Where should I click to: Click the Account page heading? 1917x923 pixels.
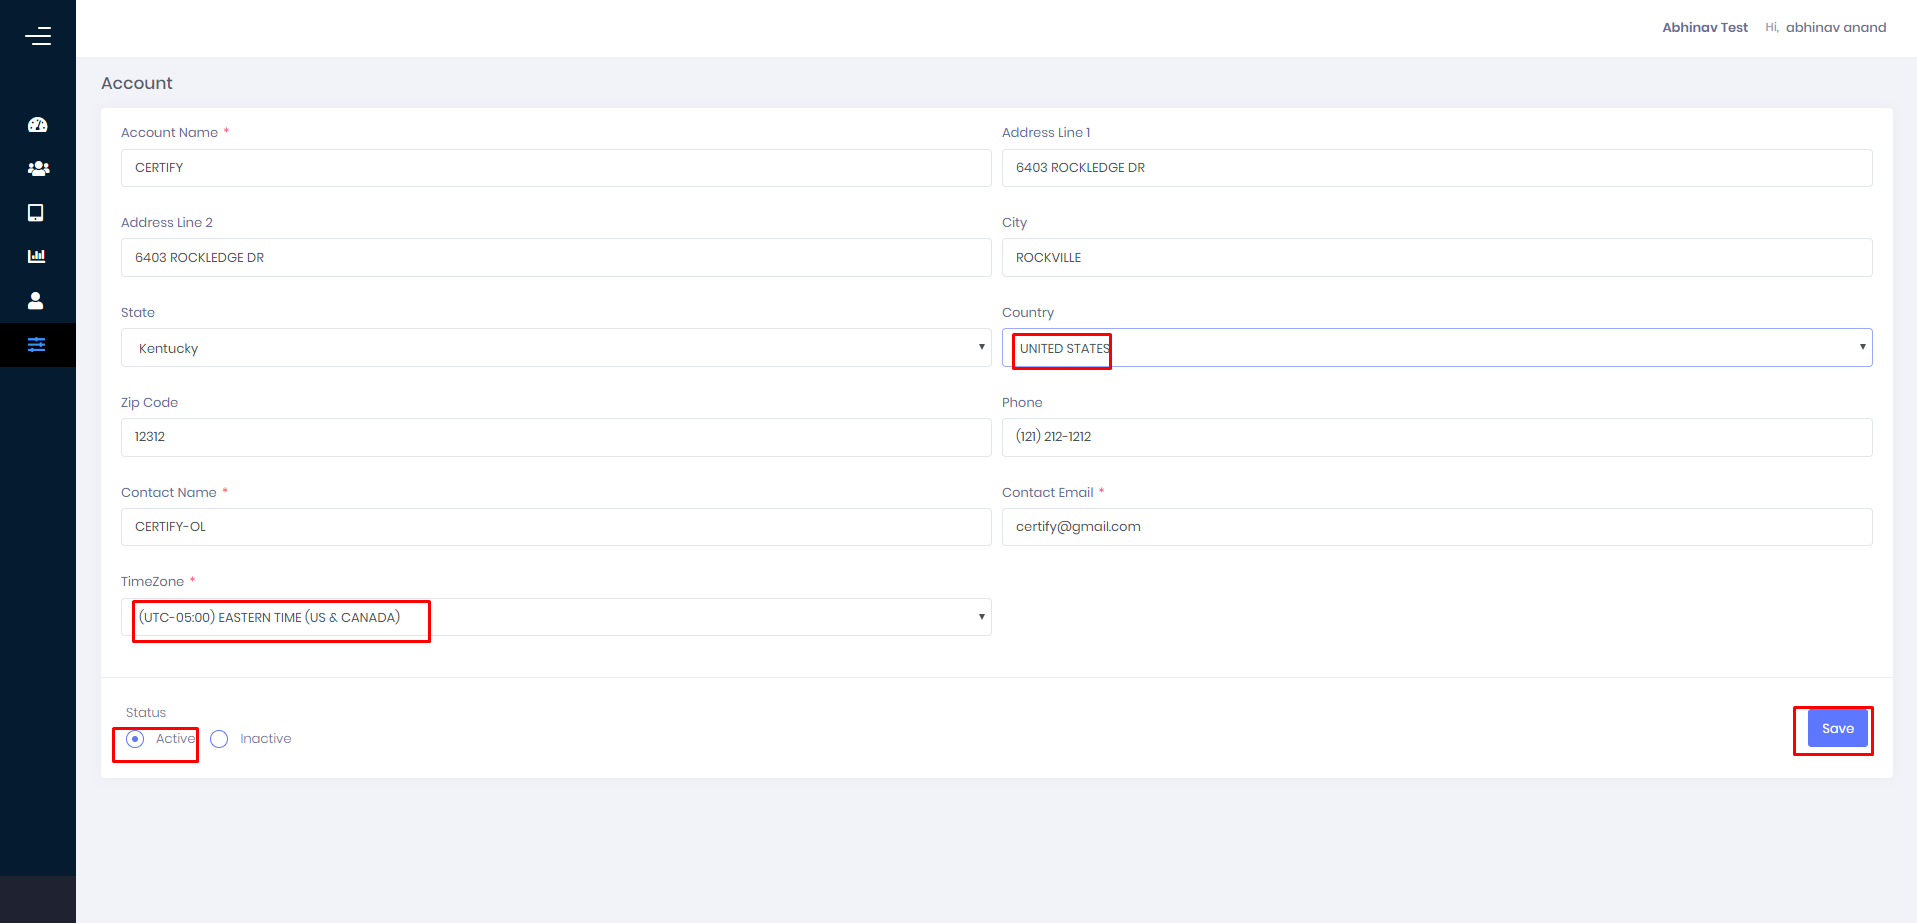pos(137,83)
